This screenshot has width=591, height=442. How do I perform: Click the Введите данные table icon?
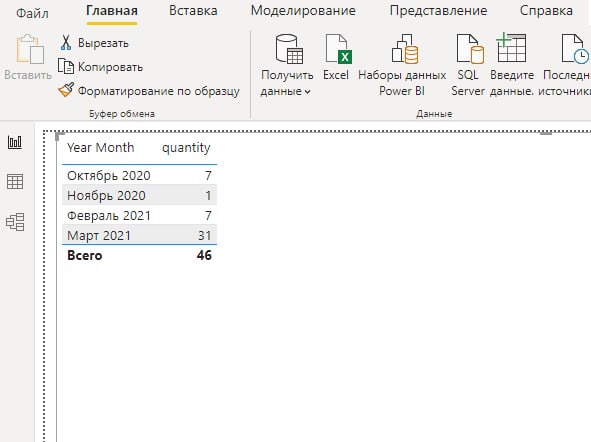point(511,48)
